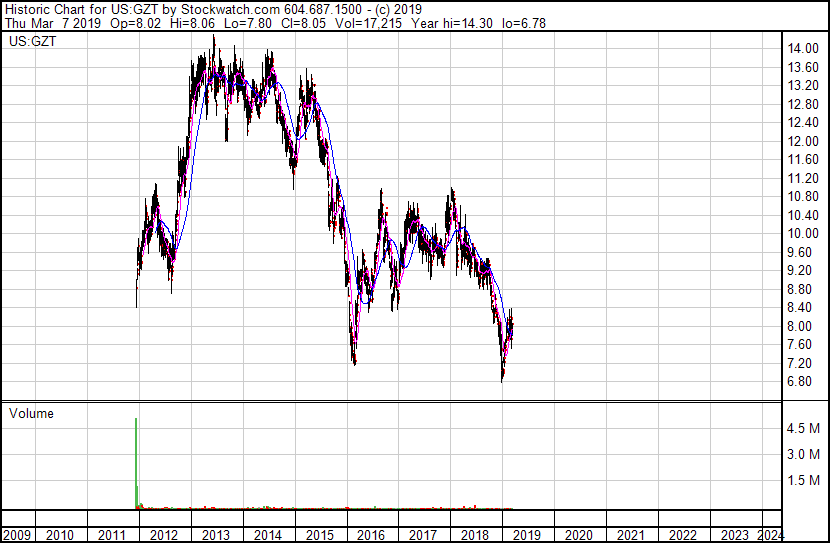Click the 11.20 price axis label
Image resolution: width=830 pixels, height=543 pixels.
coord(803,178)
